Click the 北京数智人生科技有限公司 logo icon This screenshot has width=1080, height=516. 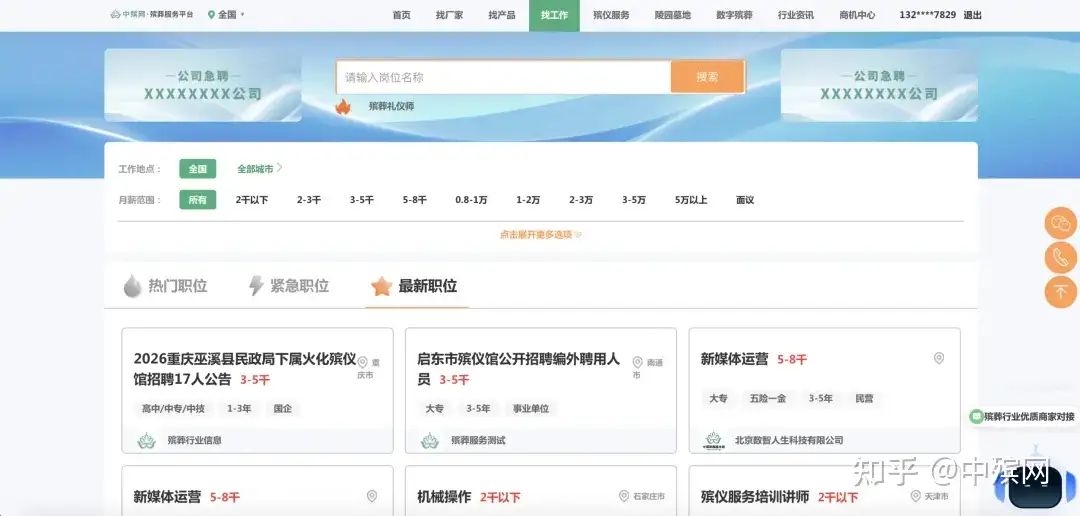click(x=713, y=440)
